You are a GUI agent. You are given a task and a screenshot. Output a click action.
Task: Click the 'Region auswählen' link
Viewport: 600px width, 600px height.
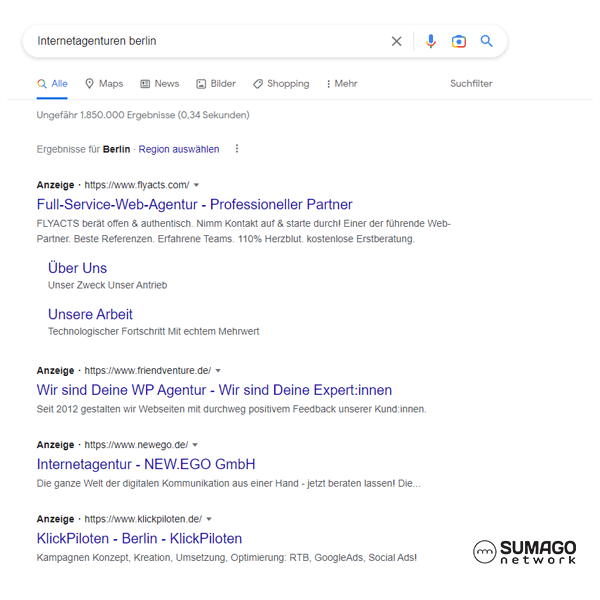[x=179, y=149]
